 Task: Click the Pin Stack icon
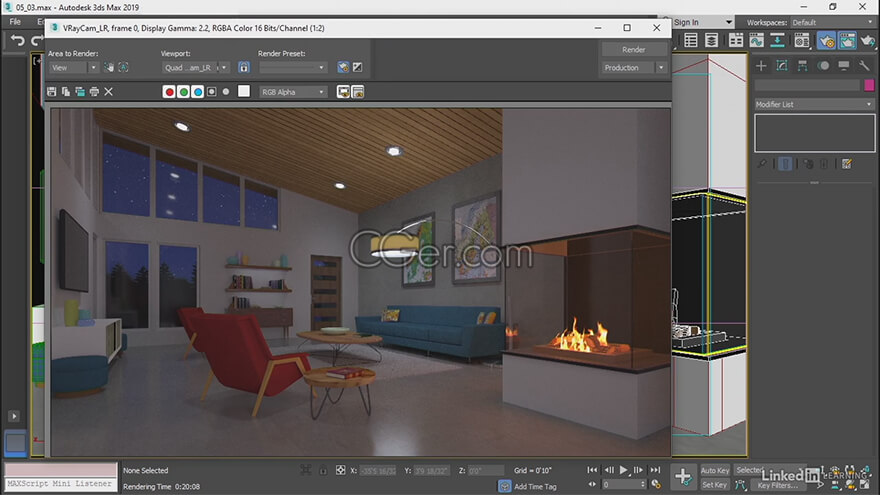(762, 164)
